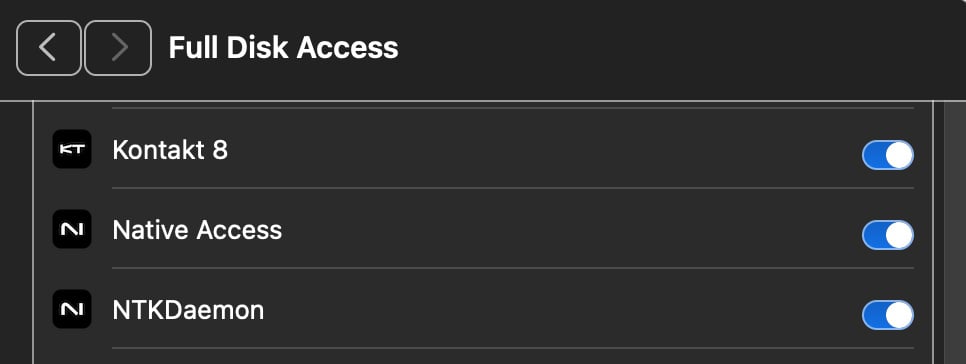This screenshot has width=966, height=364.
Task: Click the white knob of Kontakt 8 switch
Action: [x=899, y=155]
